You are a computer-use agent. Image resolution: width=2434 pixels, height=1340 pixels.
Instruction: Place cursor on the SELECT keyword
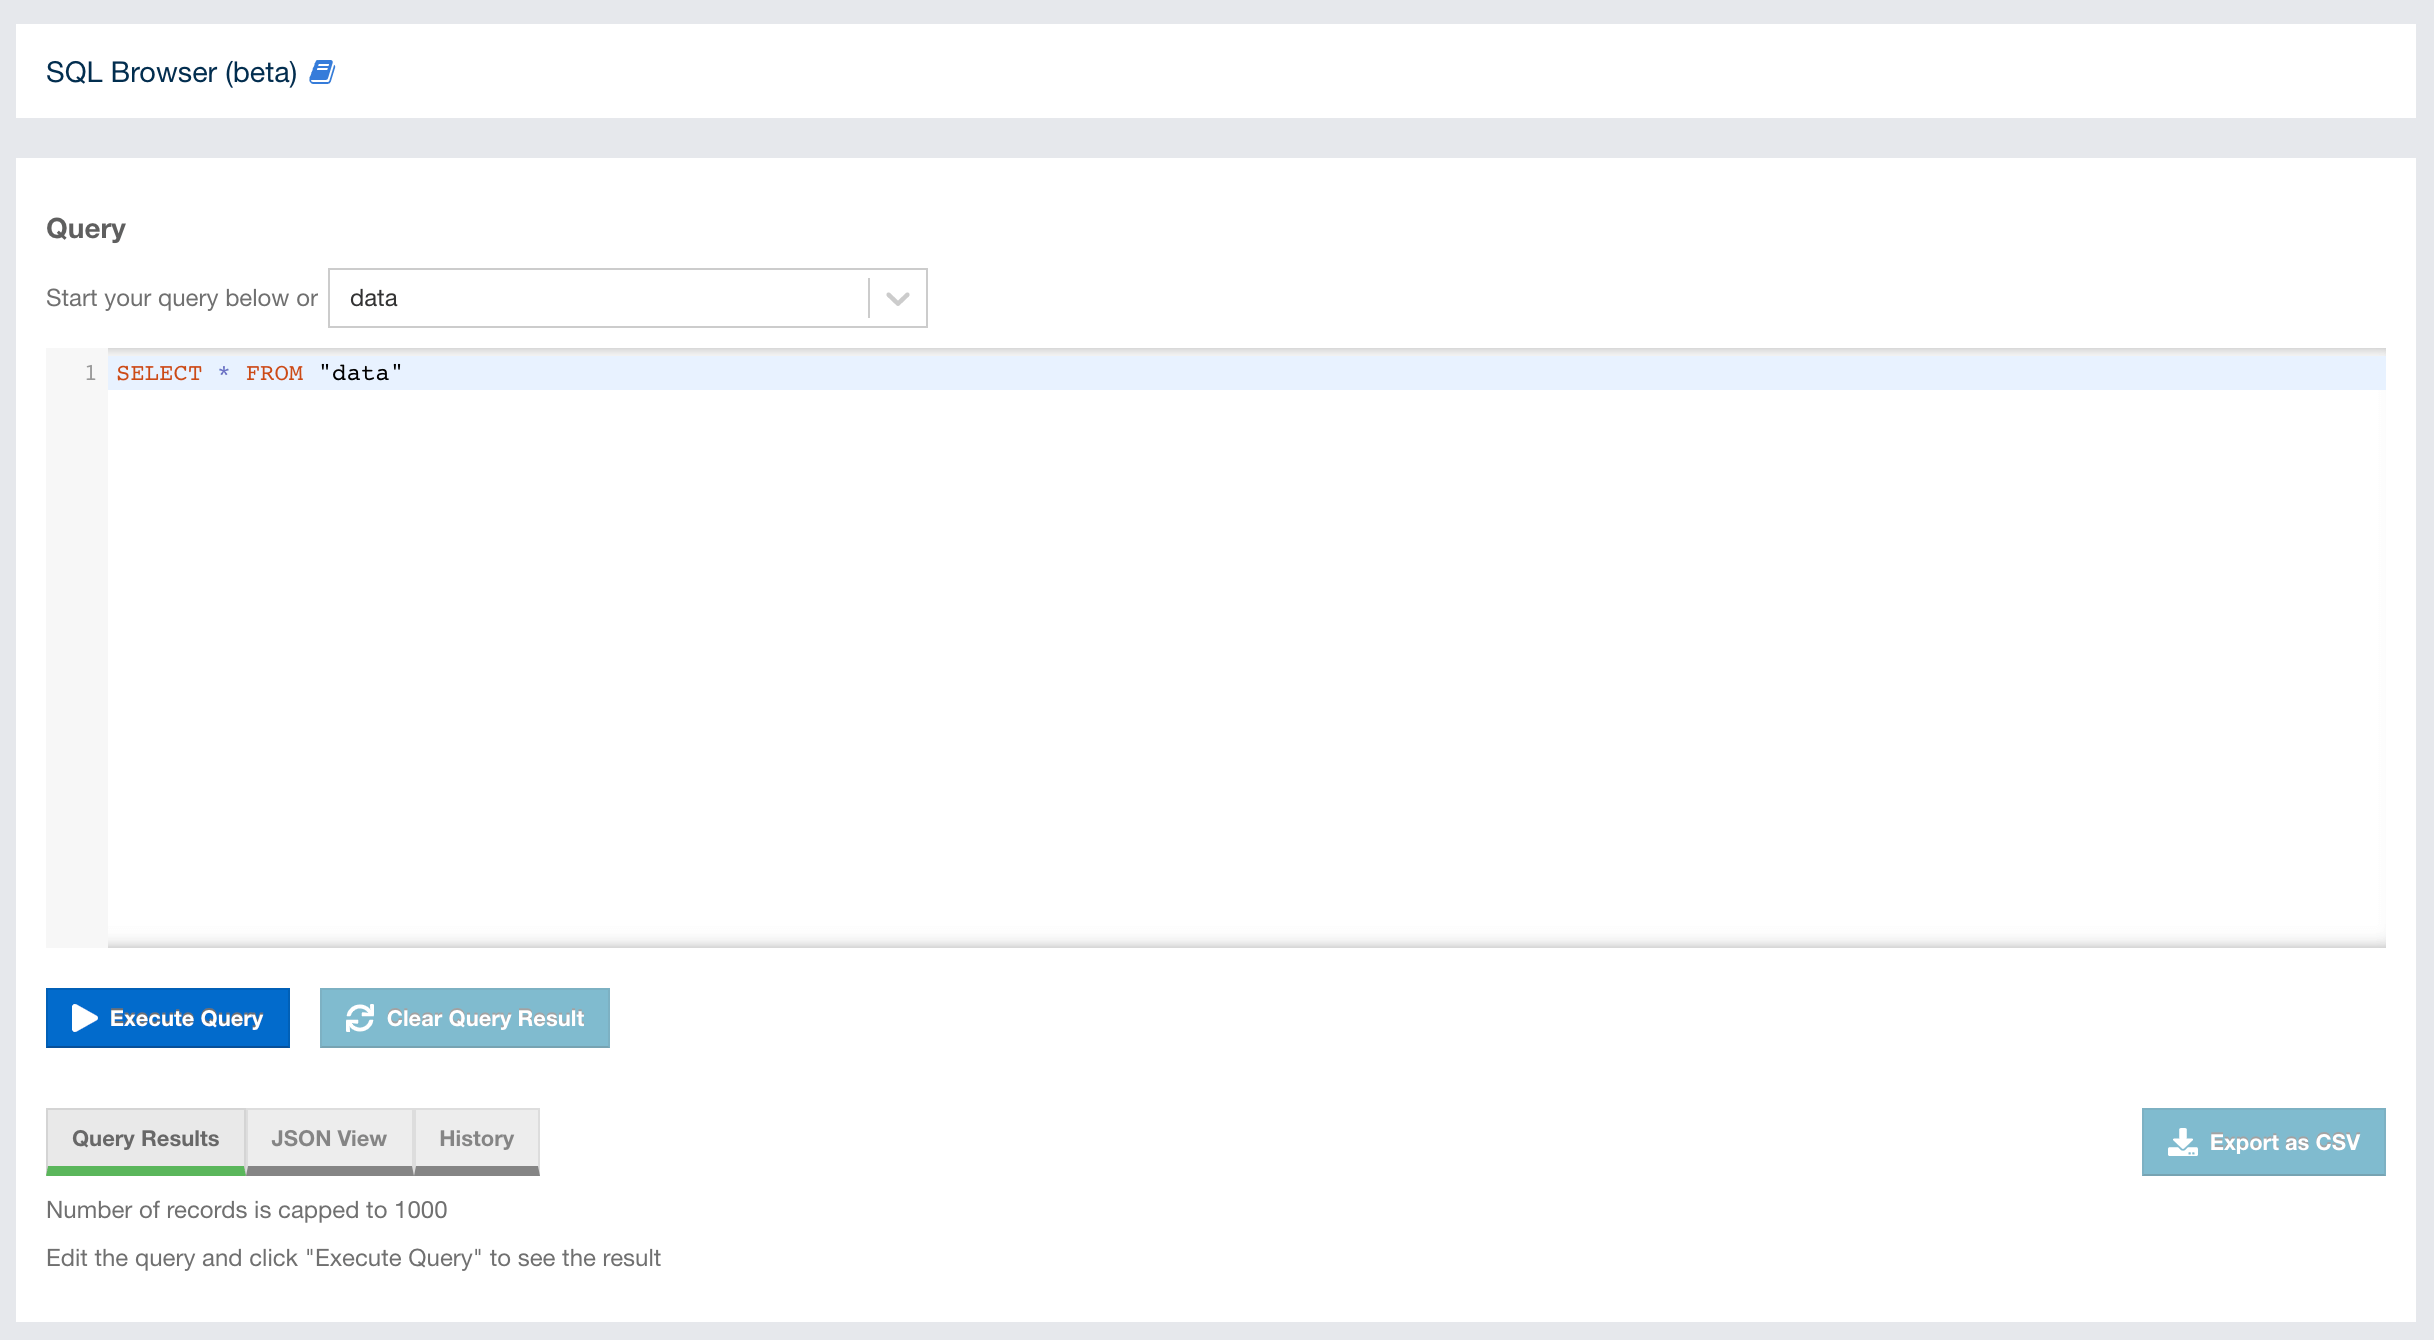[x=159, y=373]
